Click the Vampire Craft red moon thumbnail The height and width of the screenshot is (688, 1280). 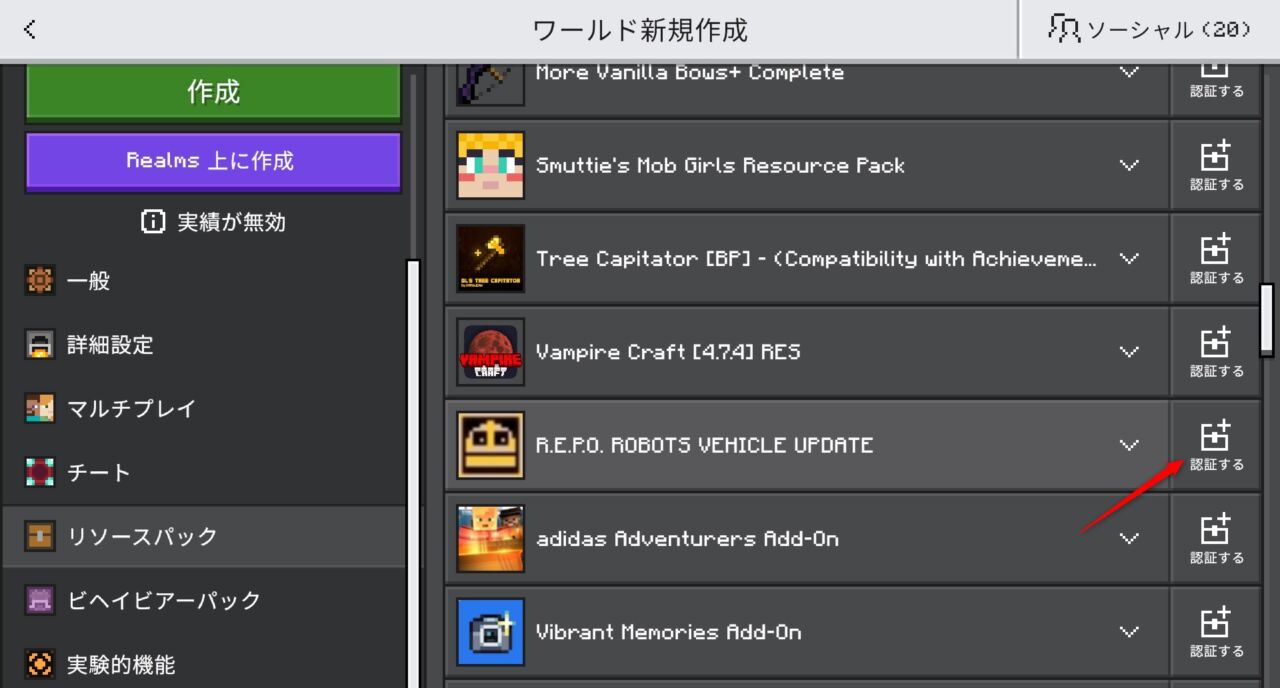point(490,352)
